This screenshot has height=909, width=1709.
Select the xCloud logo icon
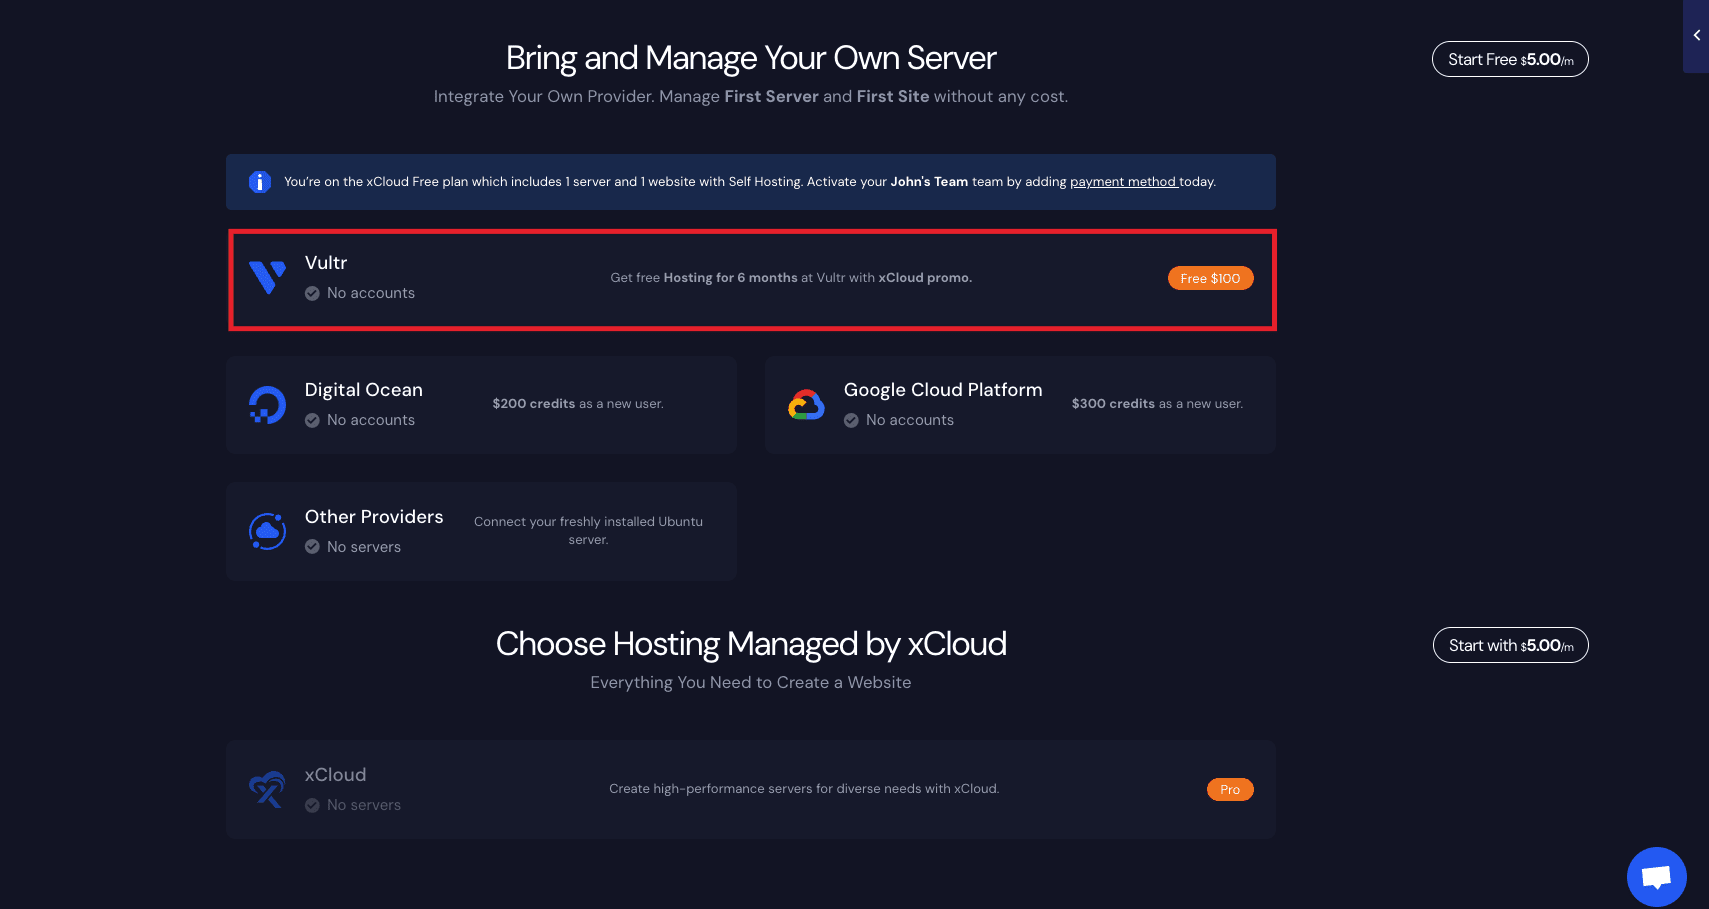coord(267,789)
